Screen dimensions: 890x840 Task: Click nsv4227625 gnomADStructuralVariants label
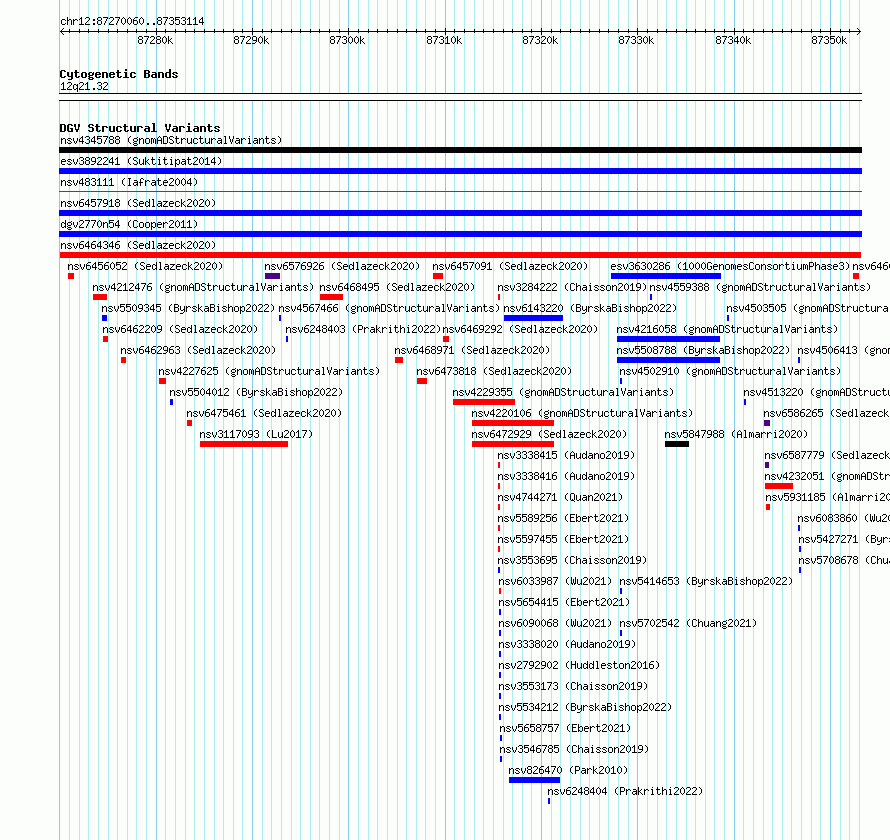(269, 371)
